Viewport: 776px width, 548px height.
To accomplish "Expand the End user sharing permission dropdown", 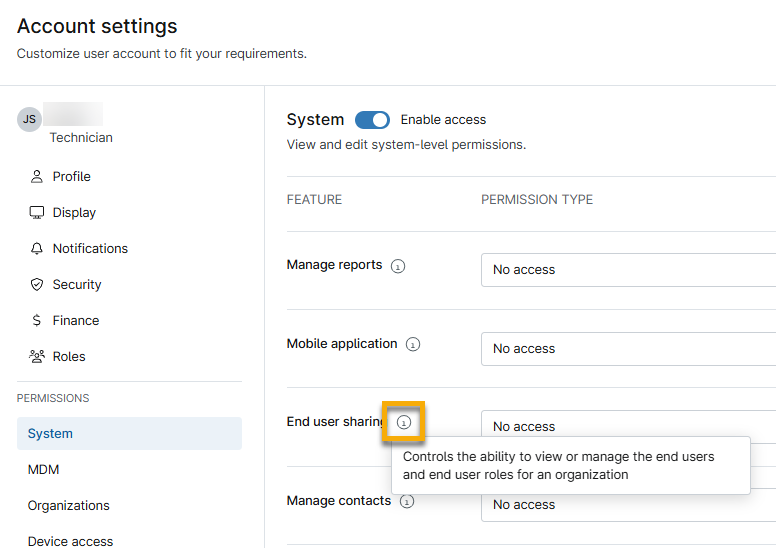I will point(629,425).
